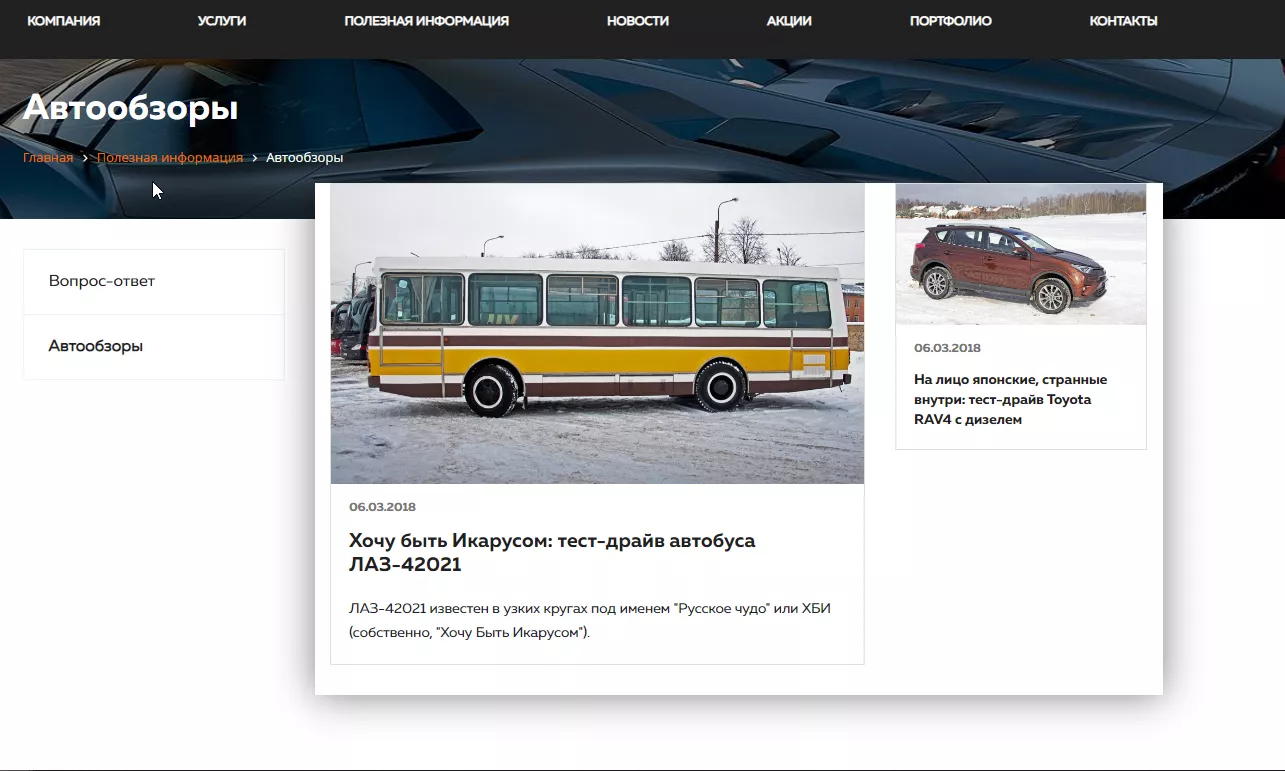1285x771 pixels.
Task: Open the ЛАЗ bus photo thumbnail
Action: pos(597,334)
